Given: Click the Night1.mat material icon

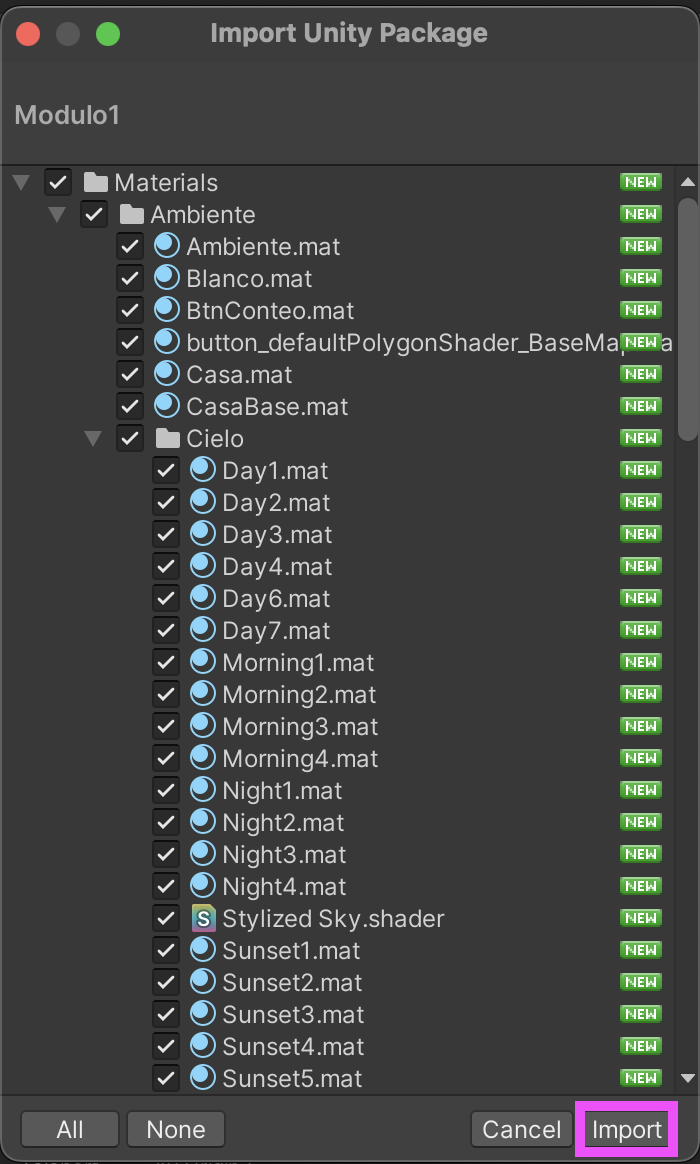Looking at the screenshot, I should [203, 789].
